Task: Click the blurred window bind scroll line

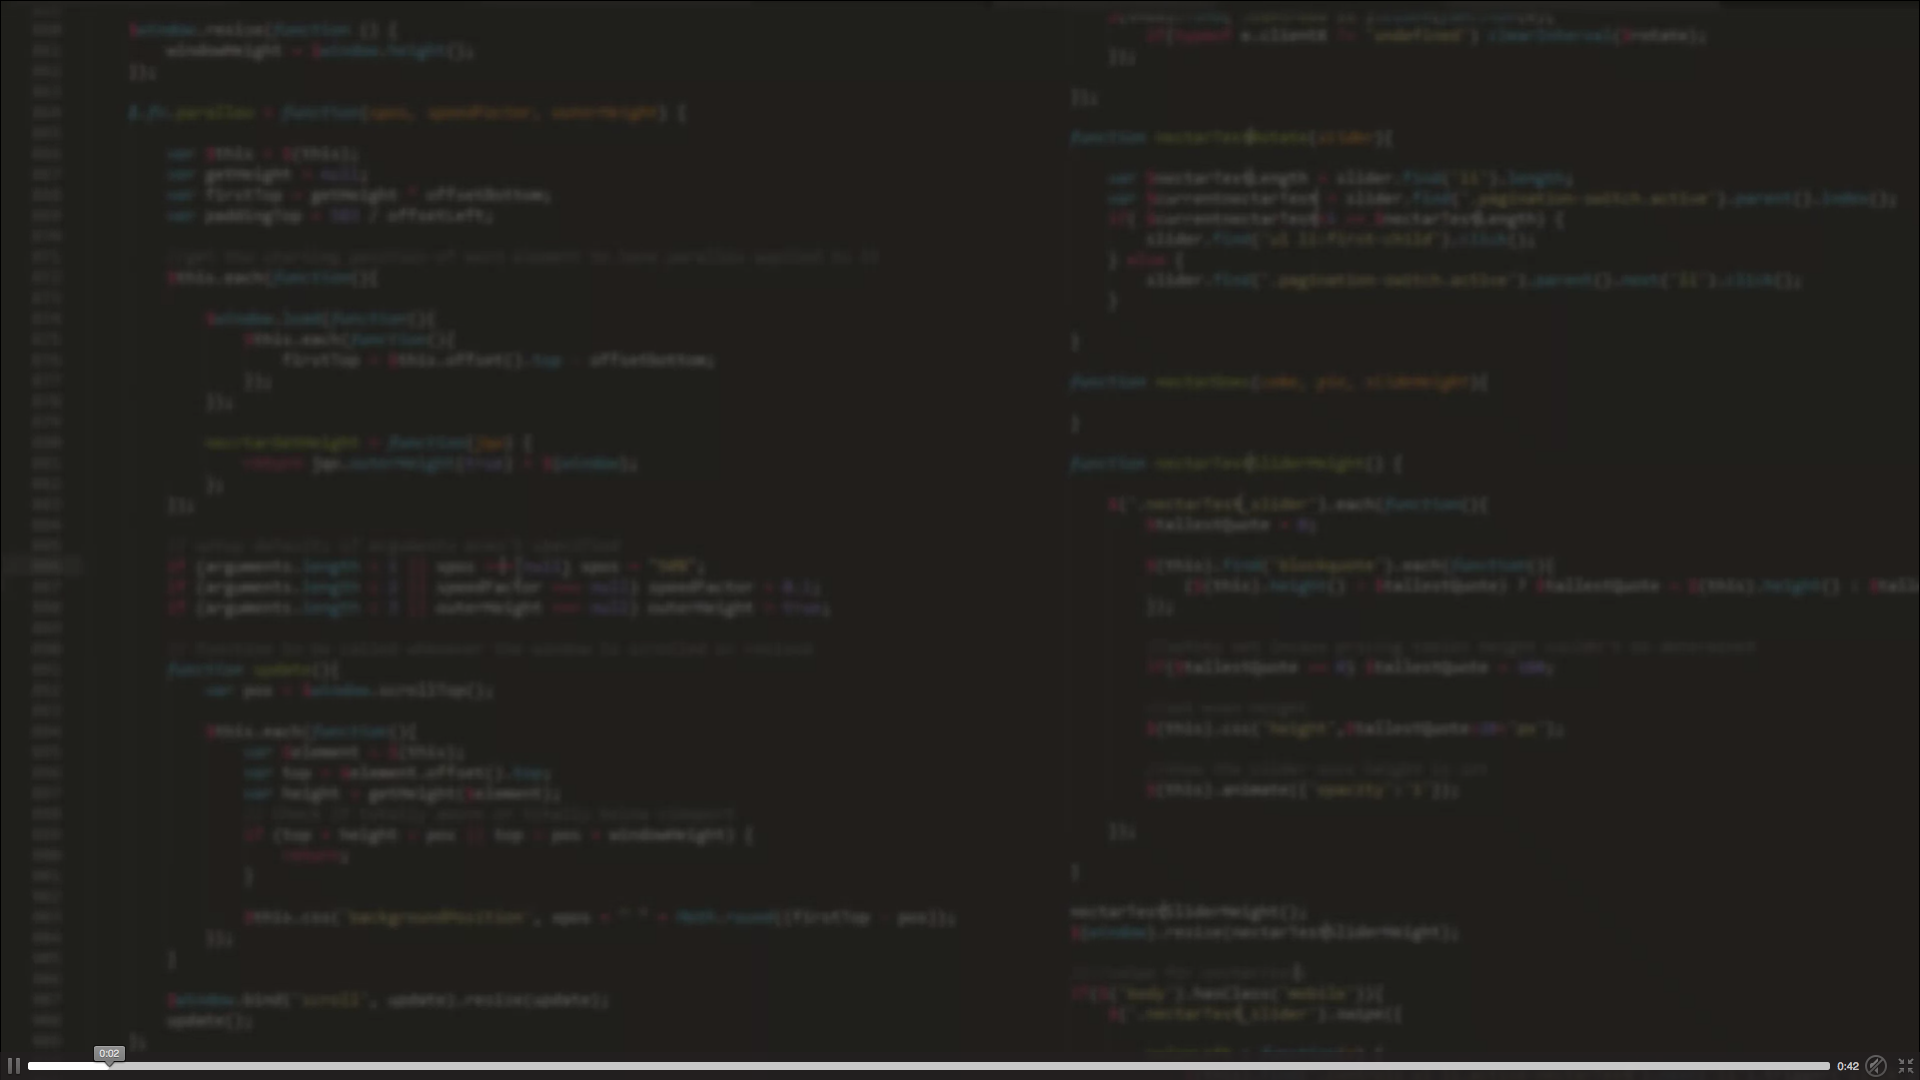Action: [x=387, y=999]
